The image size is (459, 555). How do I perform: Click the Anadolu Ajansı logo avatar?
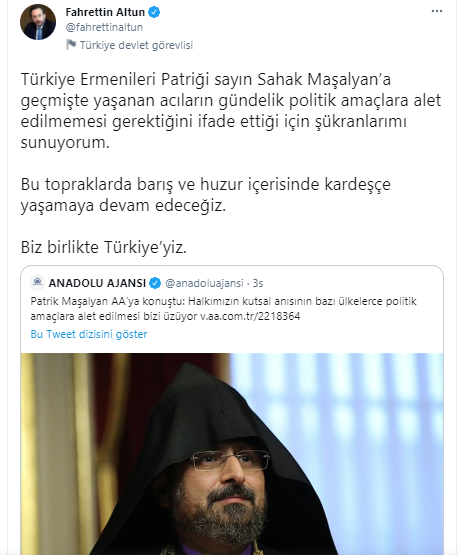pos(38,283)
